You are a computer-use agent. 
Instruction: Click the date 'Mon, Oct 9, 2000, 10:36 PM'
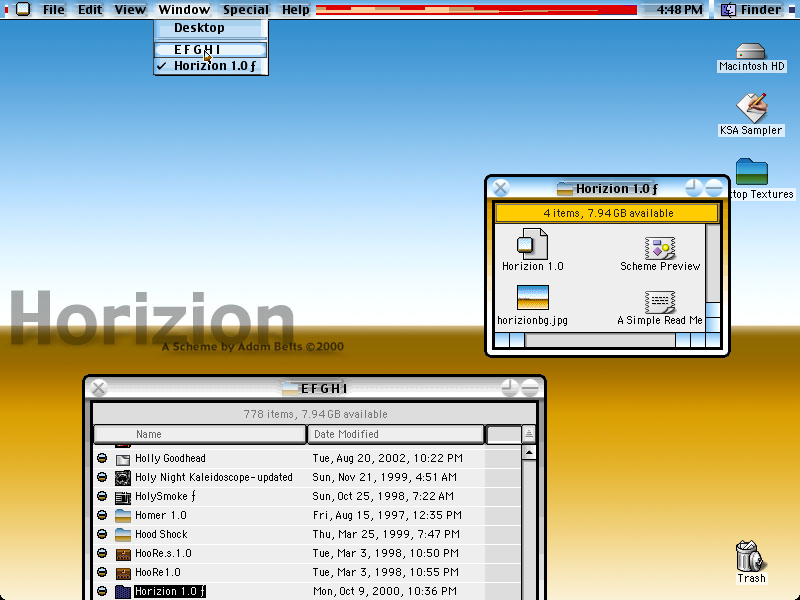point(385,591)
